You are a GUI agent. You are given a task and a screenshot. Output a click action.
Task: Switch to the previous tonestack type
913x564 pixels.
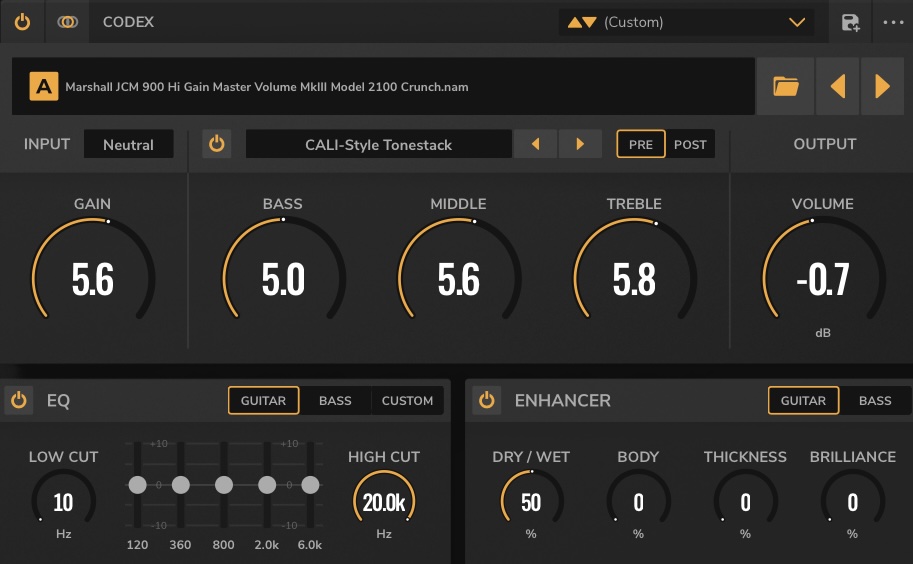[535, 144]
